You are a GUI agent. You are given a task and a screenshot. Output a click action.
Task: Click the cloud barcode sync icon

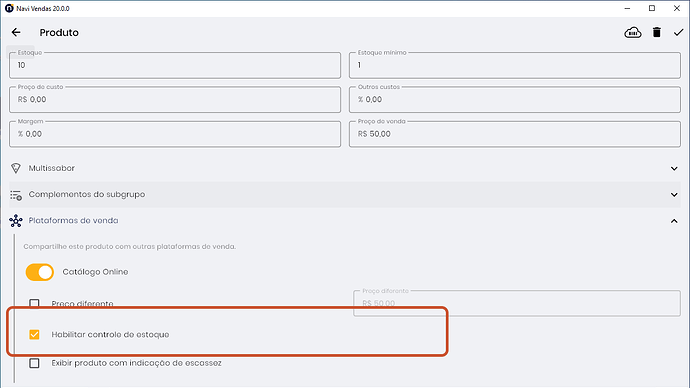(633, 33)
